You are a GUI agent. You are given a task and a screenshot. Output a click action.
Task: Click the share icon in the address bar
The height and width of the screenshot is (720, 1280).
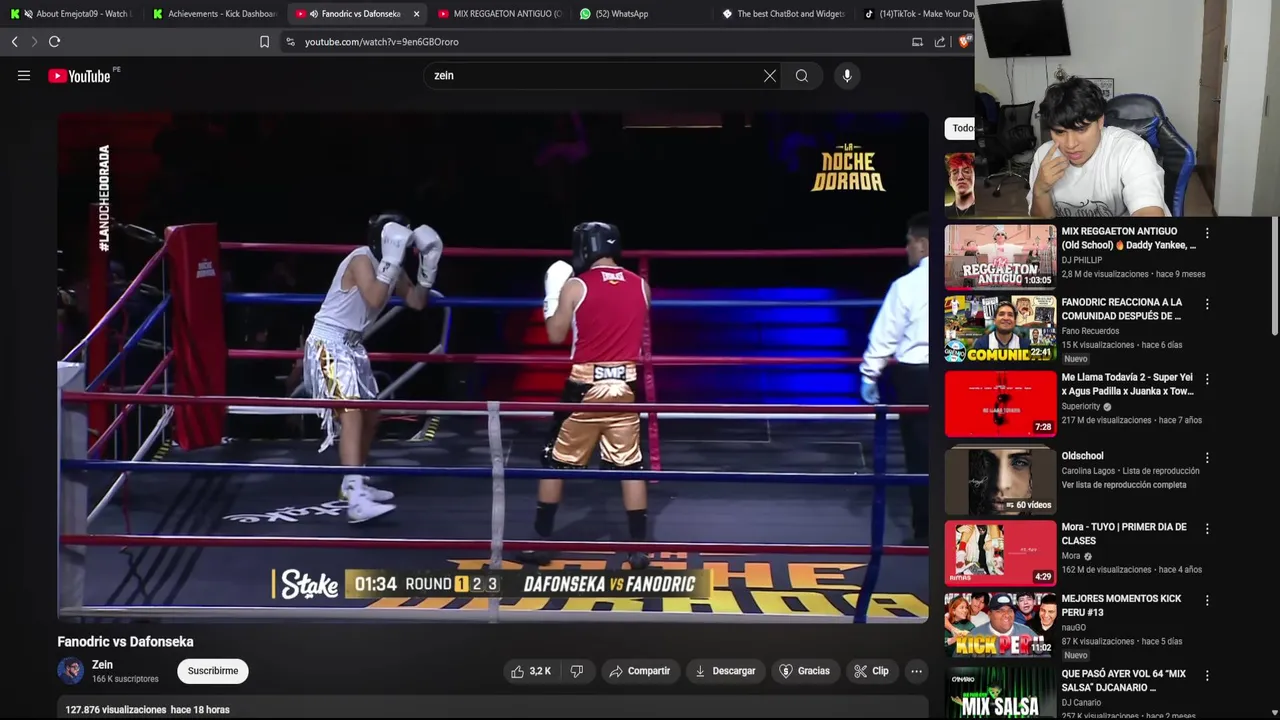(940, 42)
